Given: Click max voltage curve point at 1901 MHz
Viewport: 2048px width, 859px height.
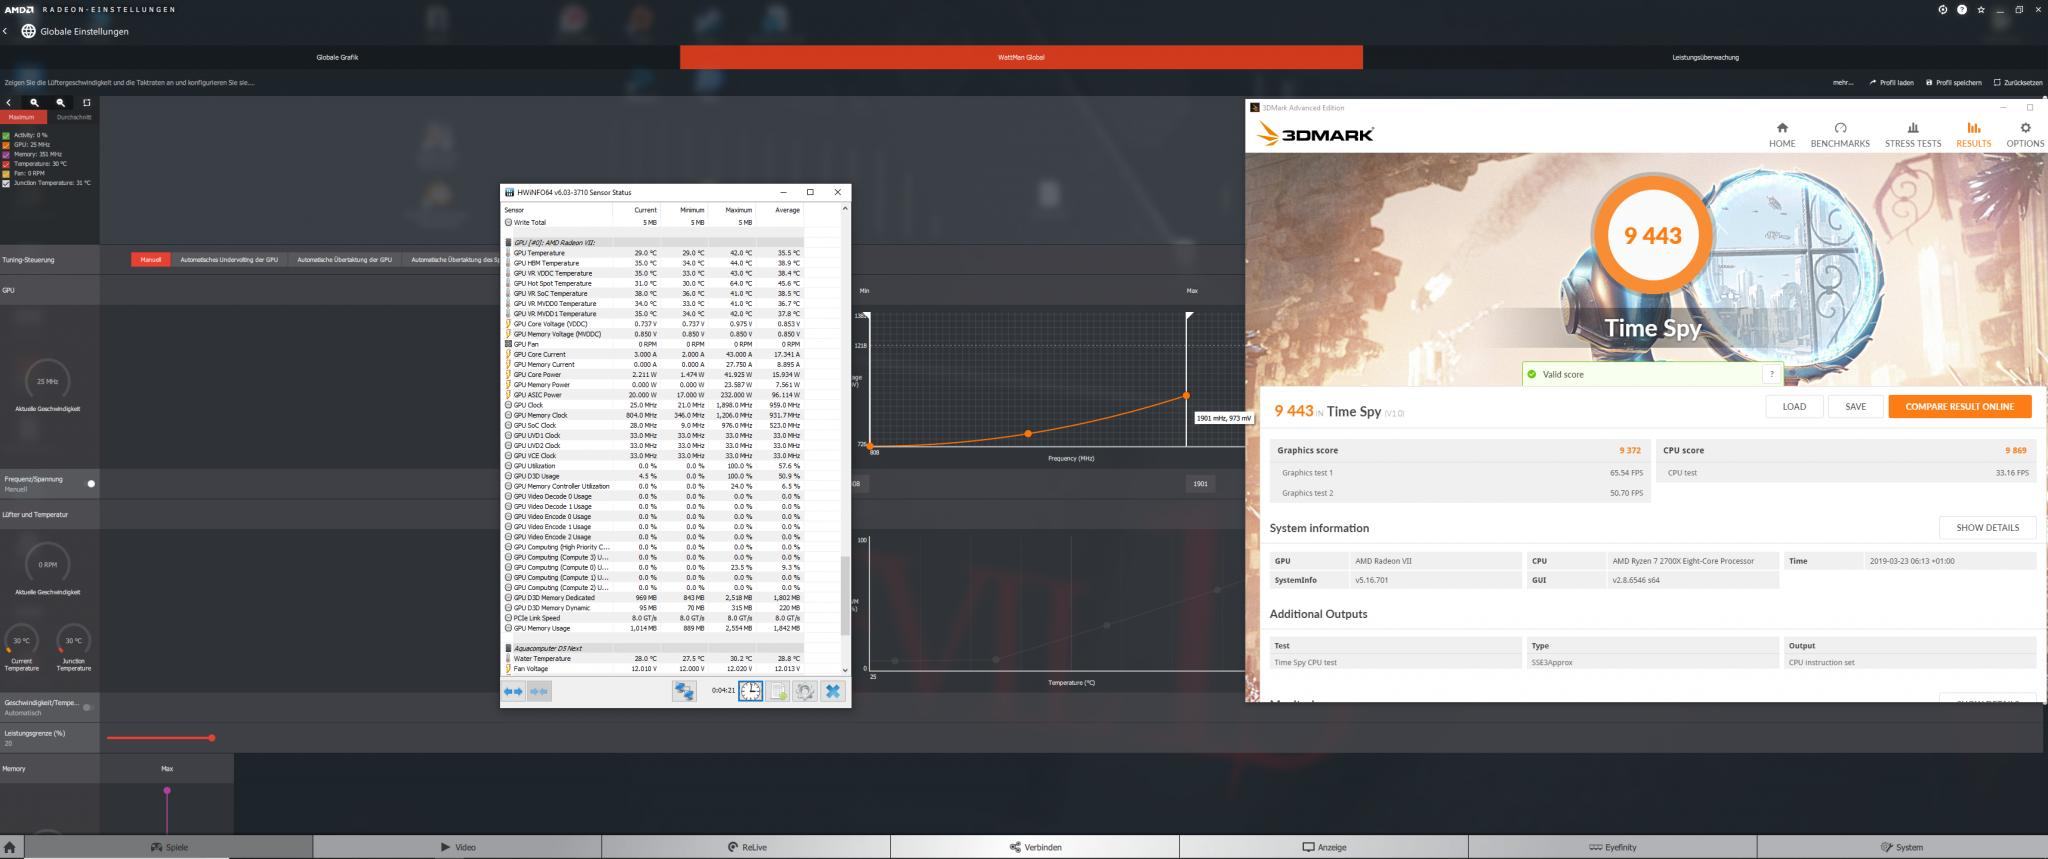Looking at the screenshot, I should 1186,395.
